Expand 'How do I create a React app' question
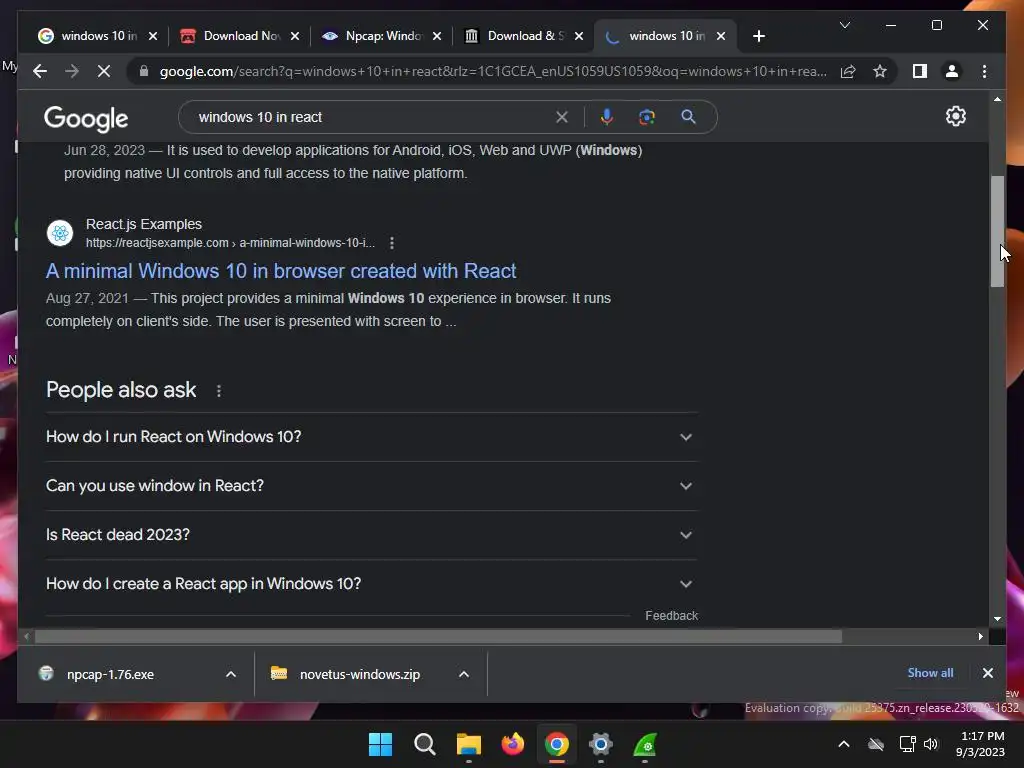Viewport: 1024px width, 768px height. pos(372,584)
